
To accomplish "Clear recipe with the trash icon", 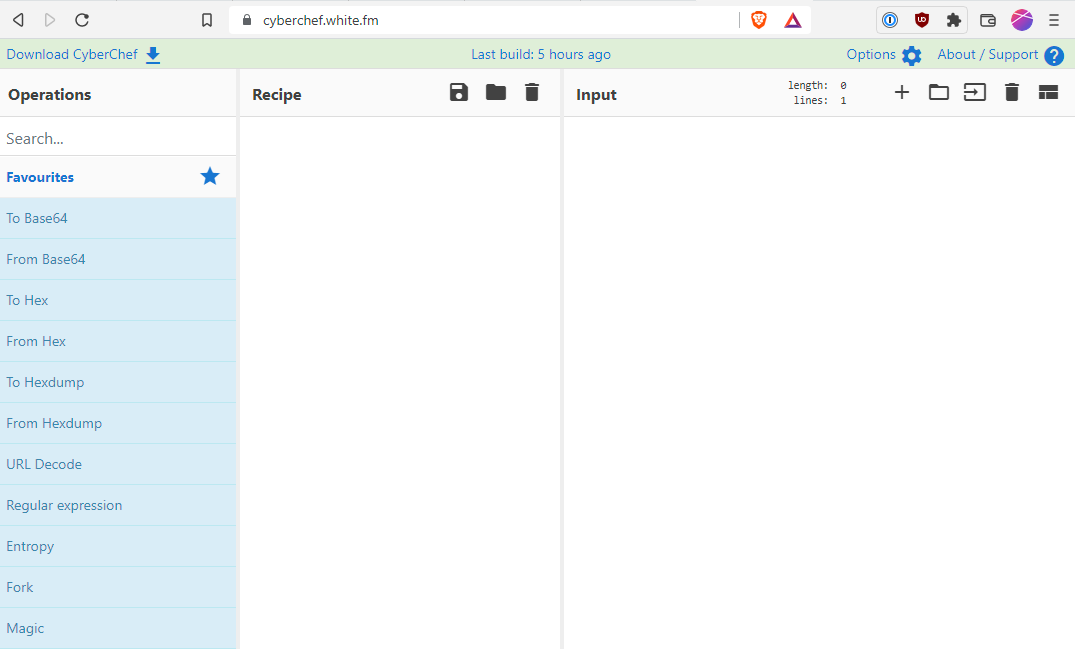I will (x=532, y=93).
